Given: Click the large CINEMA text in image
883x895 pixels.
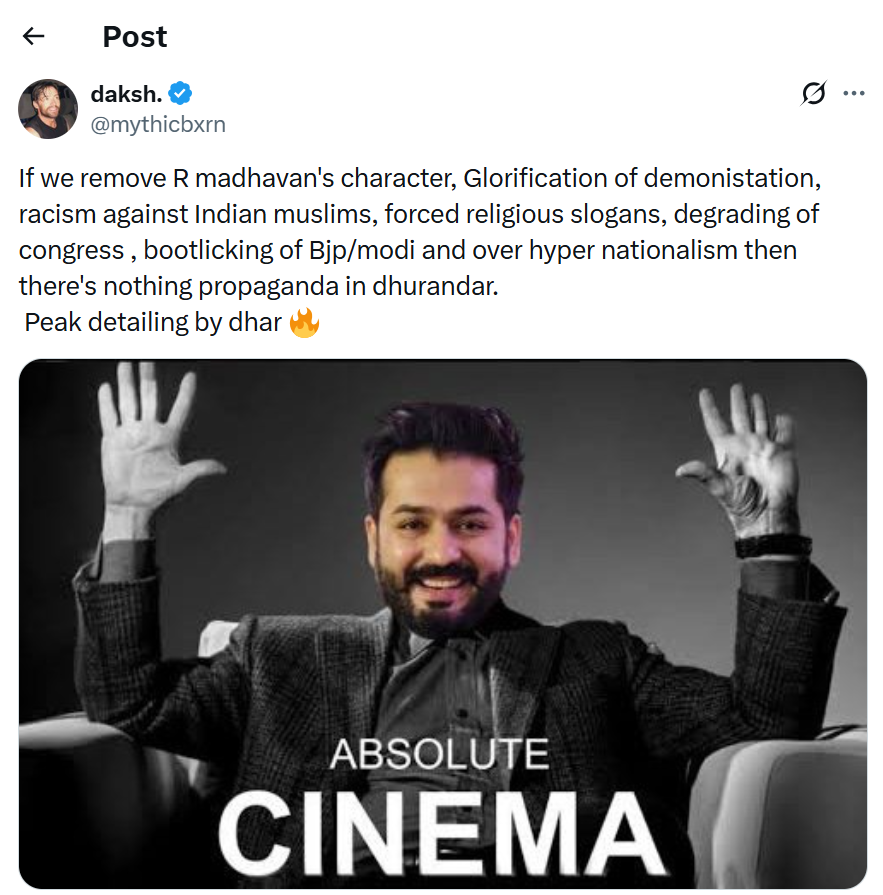Looking at the screenshot, I should [441, 832].
